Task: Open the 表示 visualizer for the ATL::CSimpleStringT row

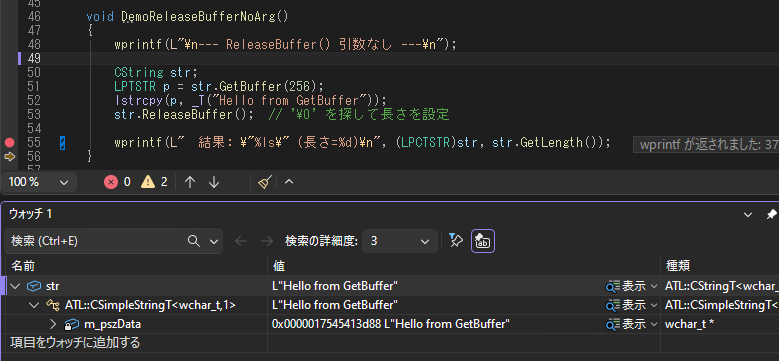Action: pos(626,305)
